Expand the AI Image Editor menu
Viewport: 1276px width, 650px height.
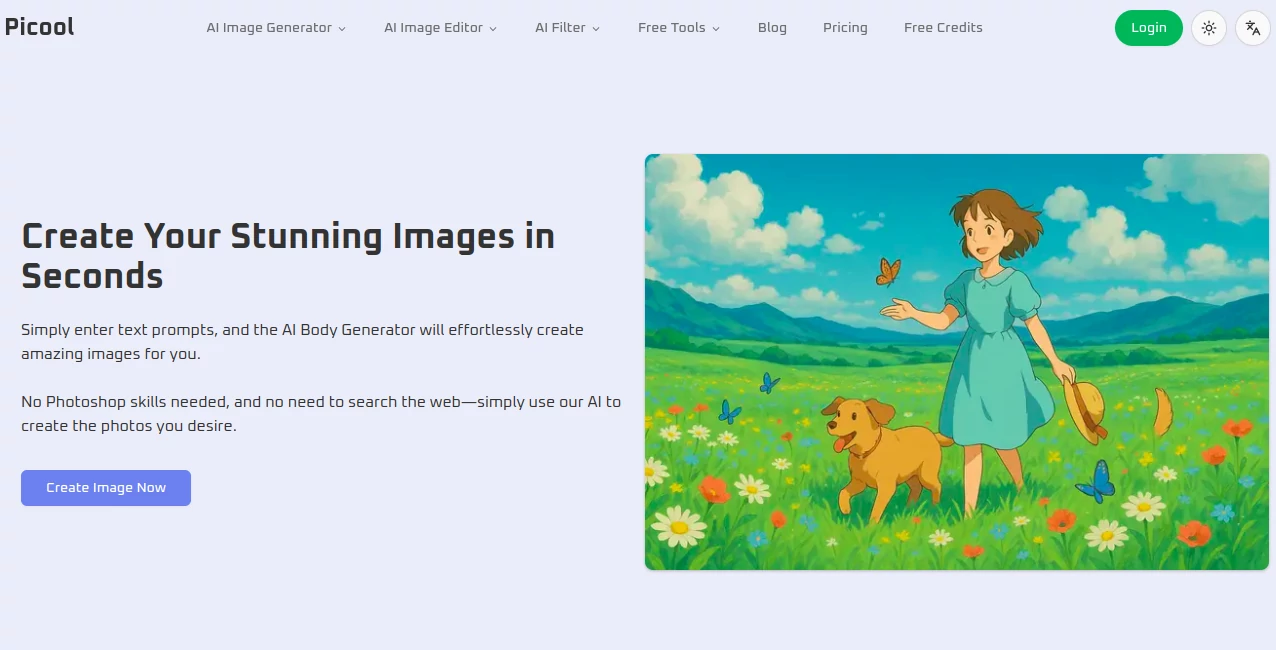click(440, 28)
